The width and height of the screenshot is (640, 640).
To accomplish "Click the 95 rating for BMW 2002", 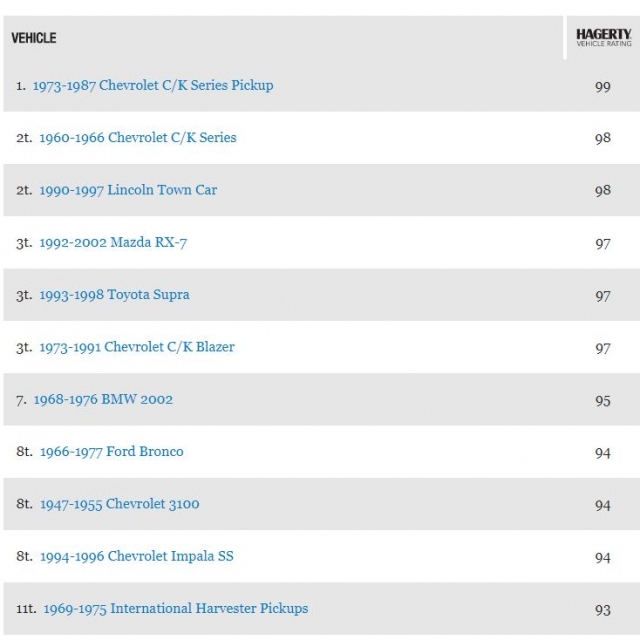I will pos(602,400).
